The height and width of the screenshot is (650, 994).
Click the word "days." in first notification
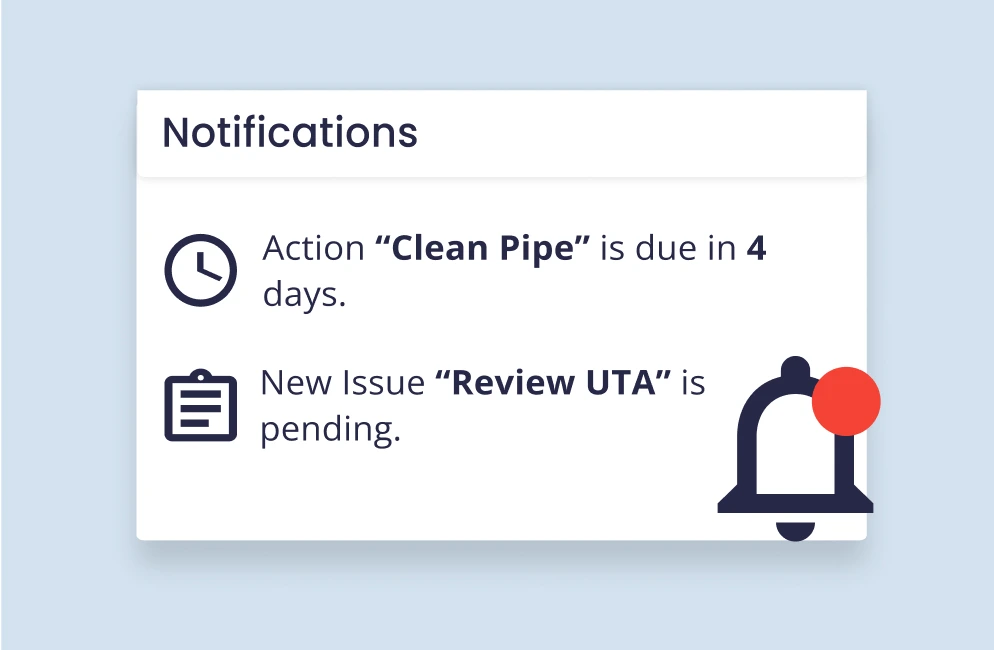pyautogui.click(x=305, y=295)
